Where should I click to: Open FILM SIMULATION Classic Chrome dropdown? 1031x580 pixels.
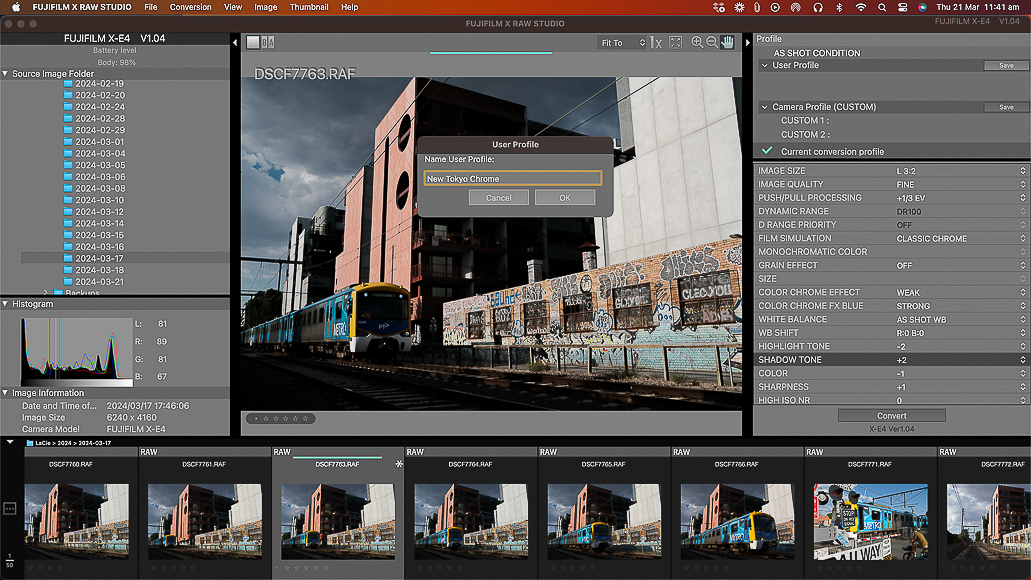tap(960, 239)
